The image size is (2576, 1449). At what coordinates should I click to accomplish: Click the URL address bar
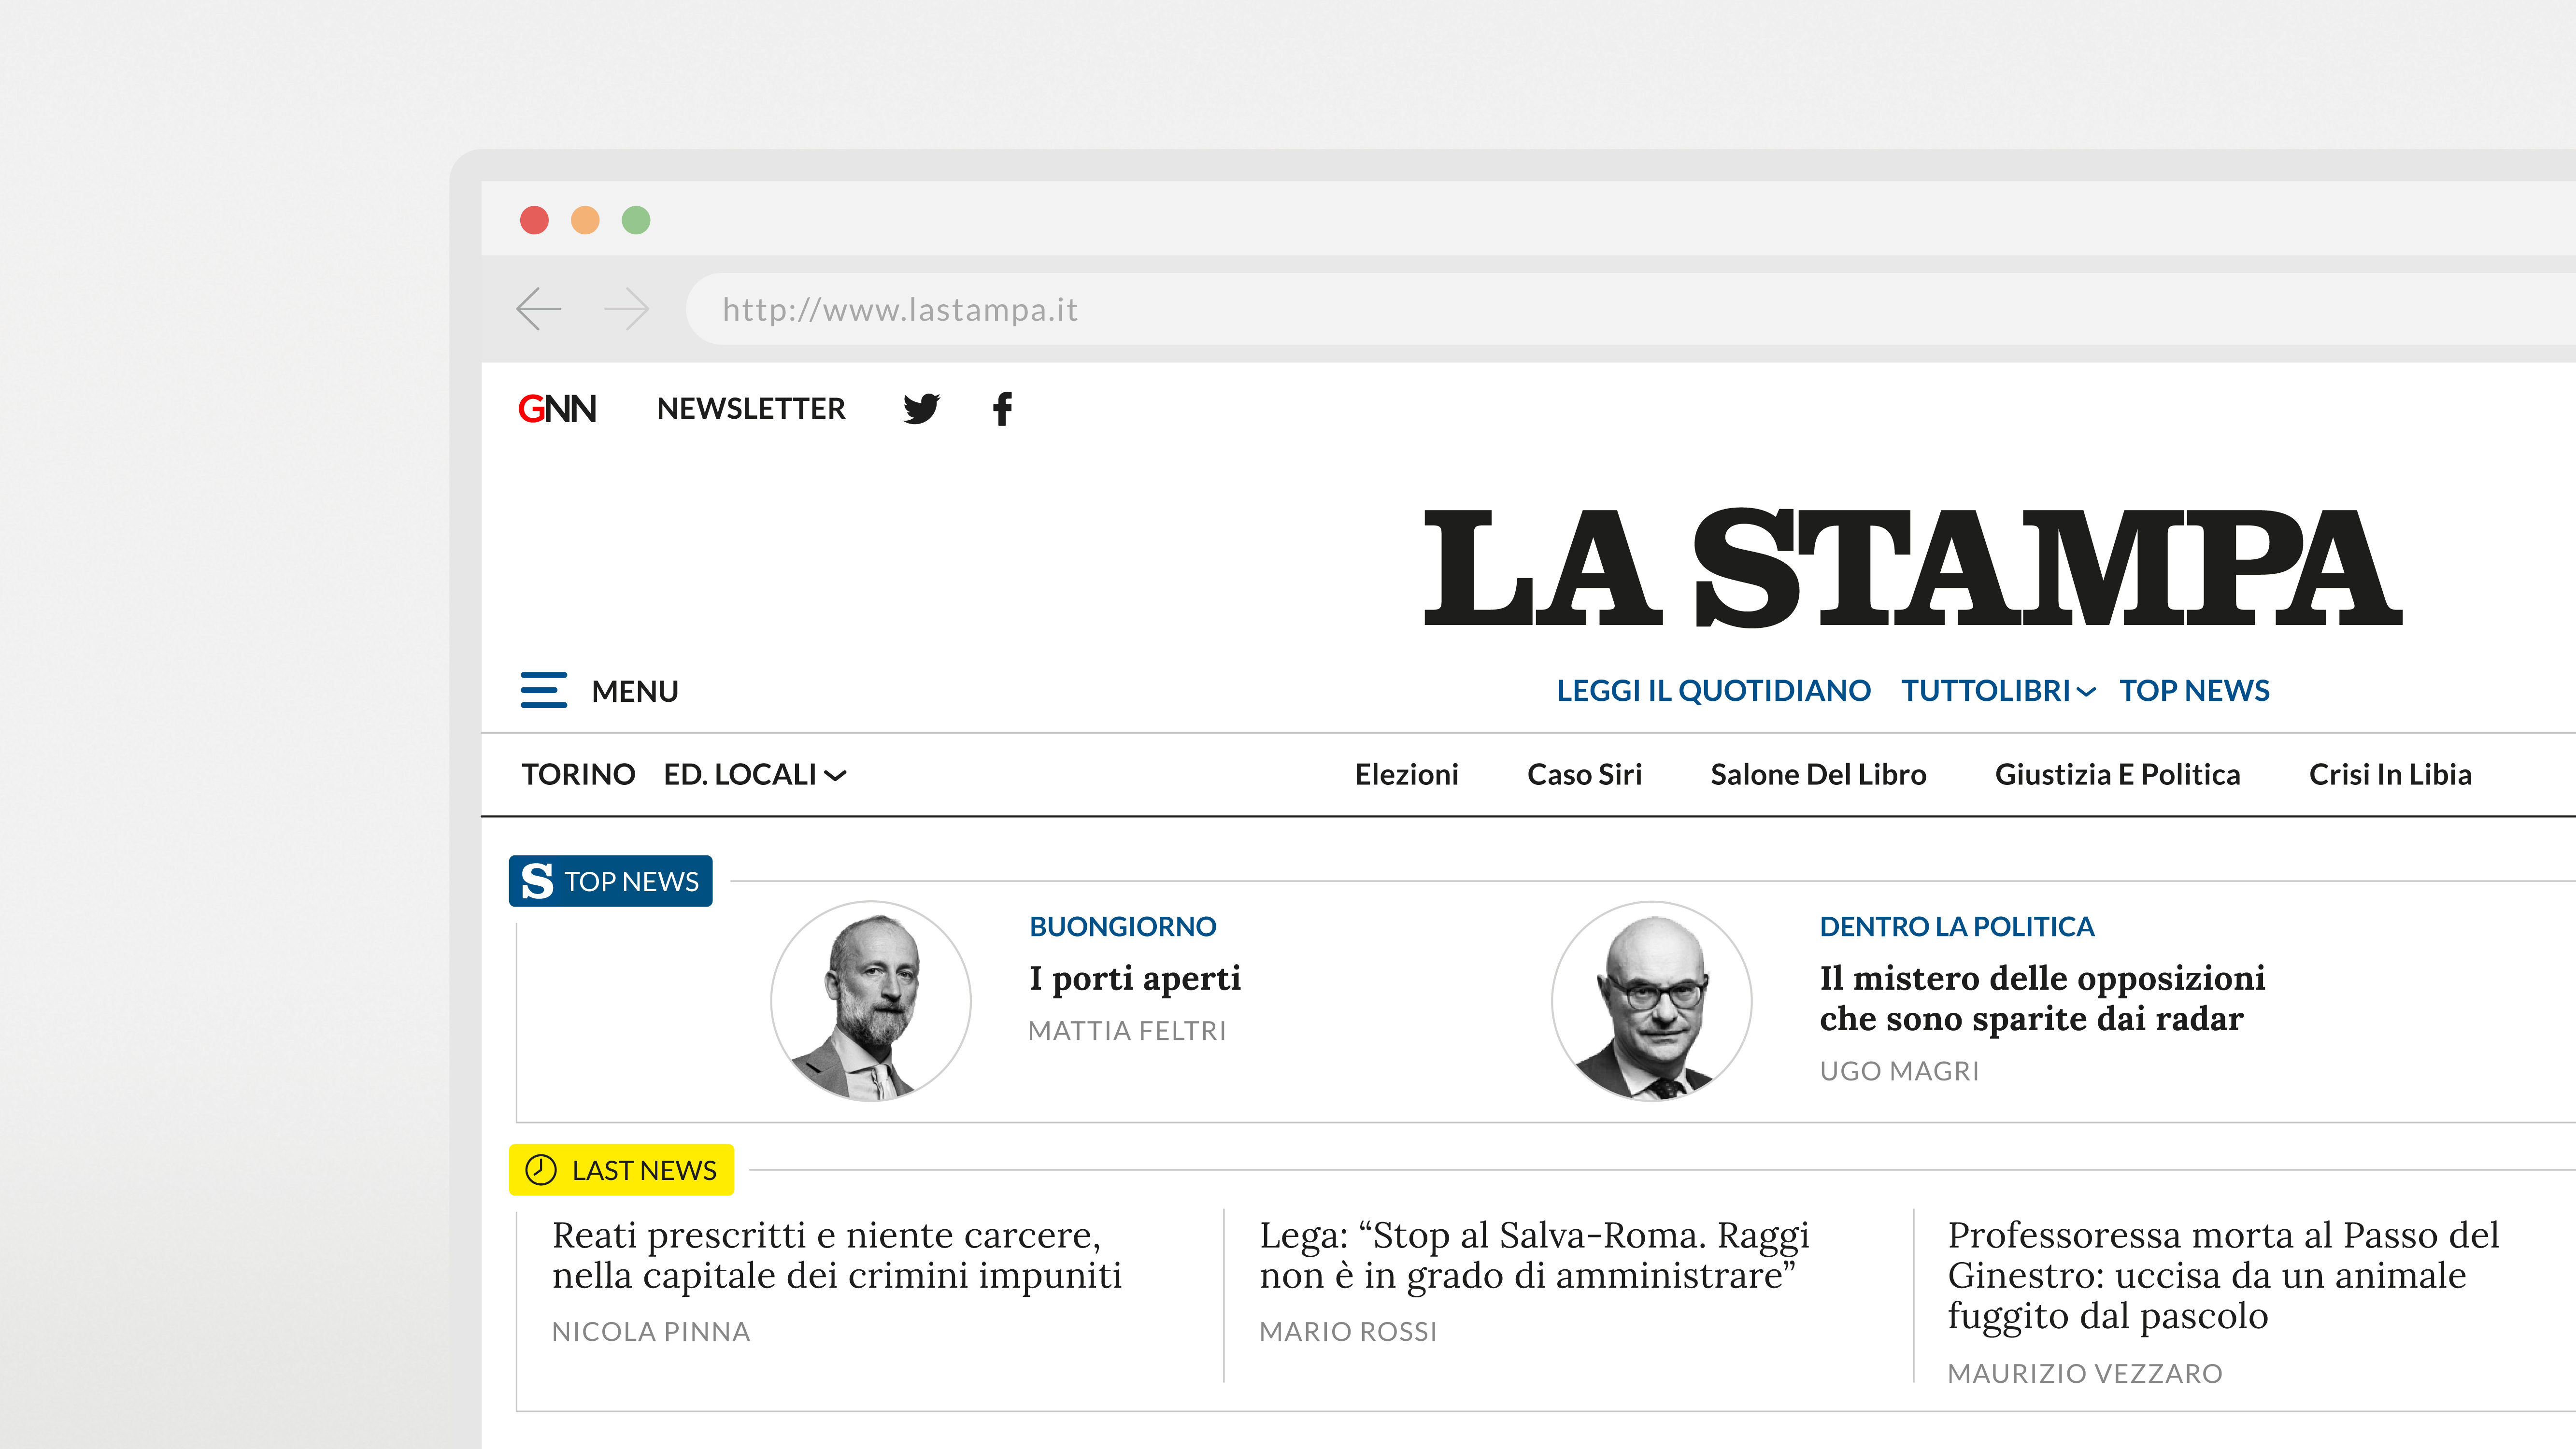pyautogui.click(x=1630, y=309)
